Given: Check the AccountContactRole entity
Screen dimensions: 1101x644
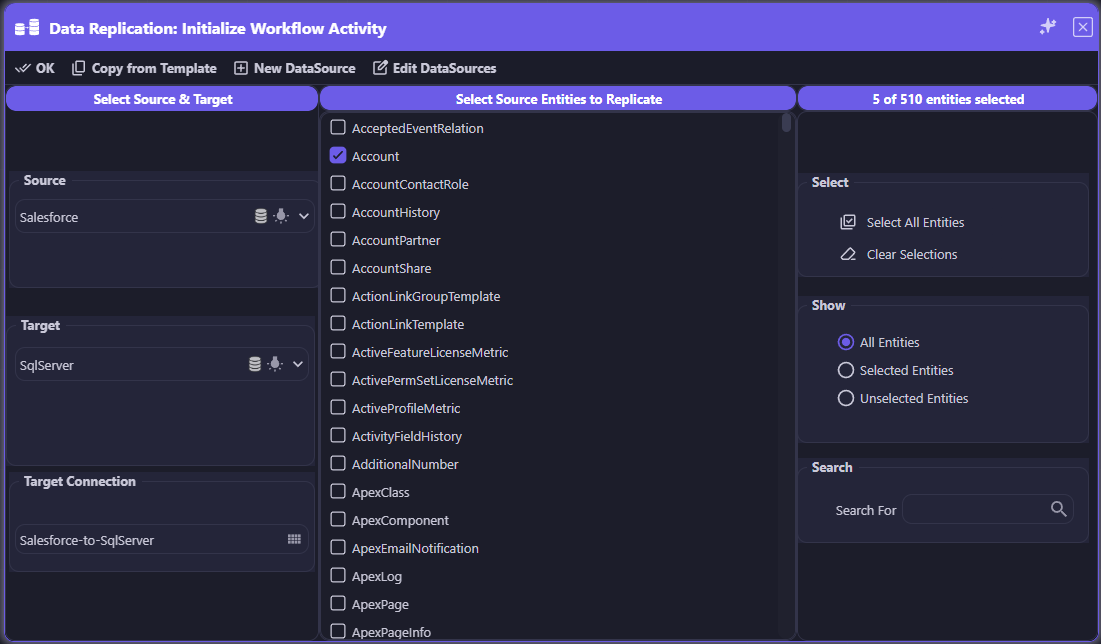Looking at the screenshot, I should [x=338, y=183].
